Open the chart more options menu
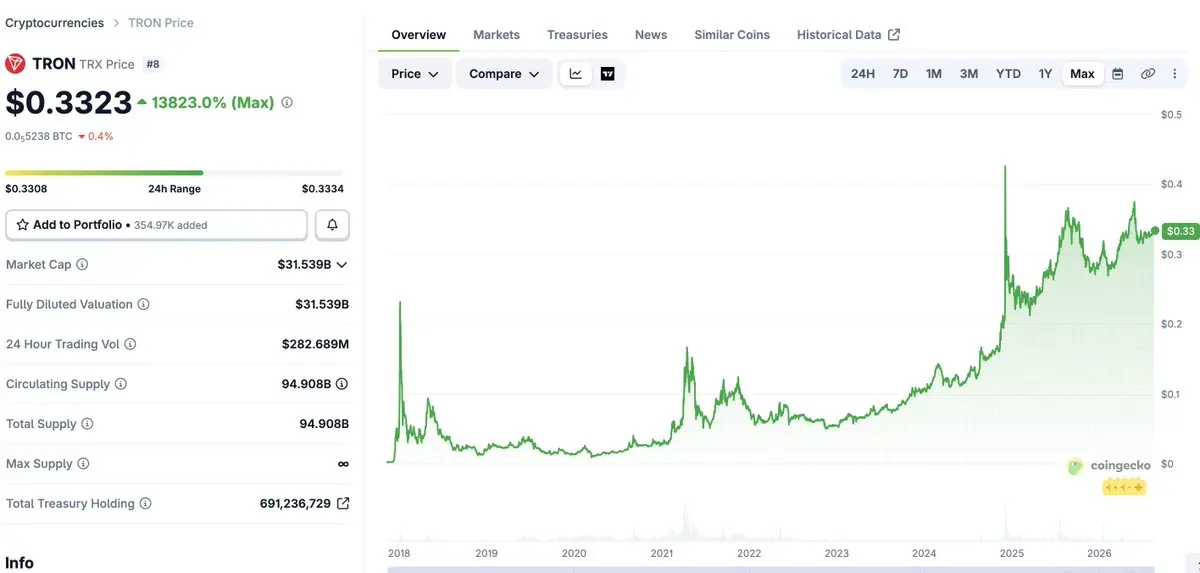Screen dimensions: 1200x573 tap(1174, 74)
